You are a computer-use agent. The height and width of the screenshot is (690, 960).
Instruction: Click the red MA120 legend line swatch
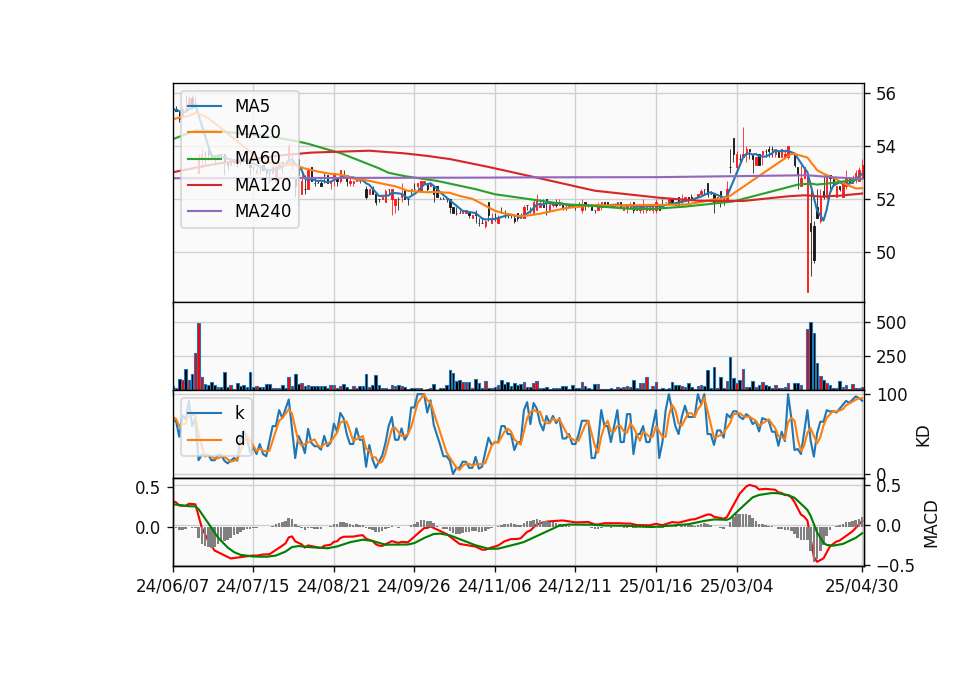205,185
